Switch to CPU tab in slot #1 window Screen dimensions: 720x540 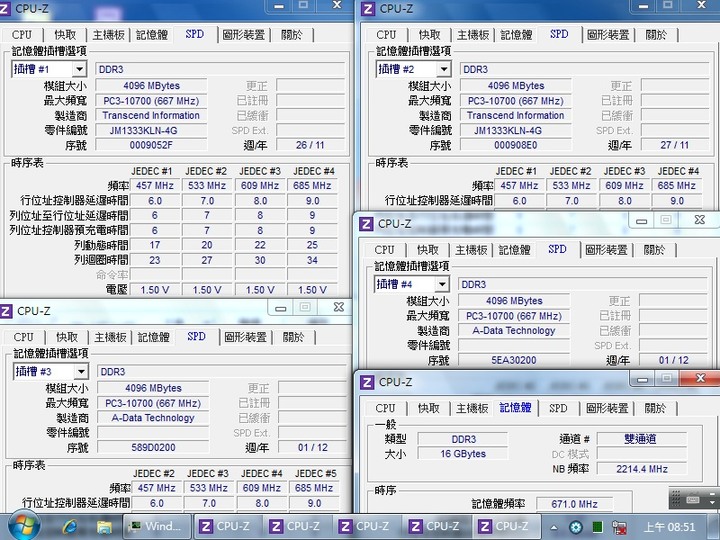tap(22, 35)
